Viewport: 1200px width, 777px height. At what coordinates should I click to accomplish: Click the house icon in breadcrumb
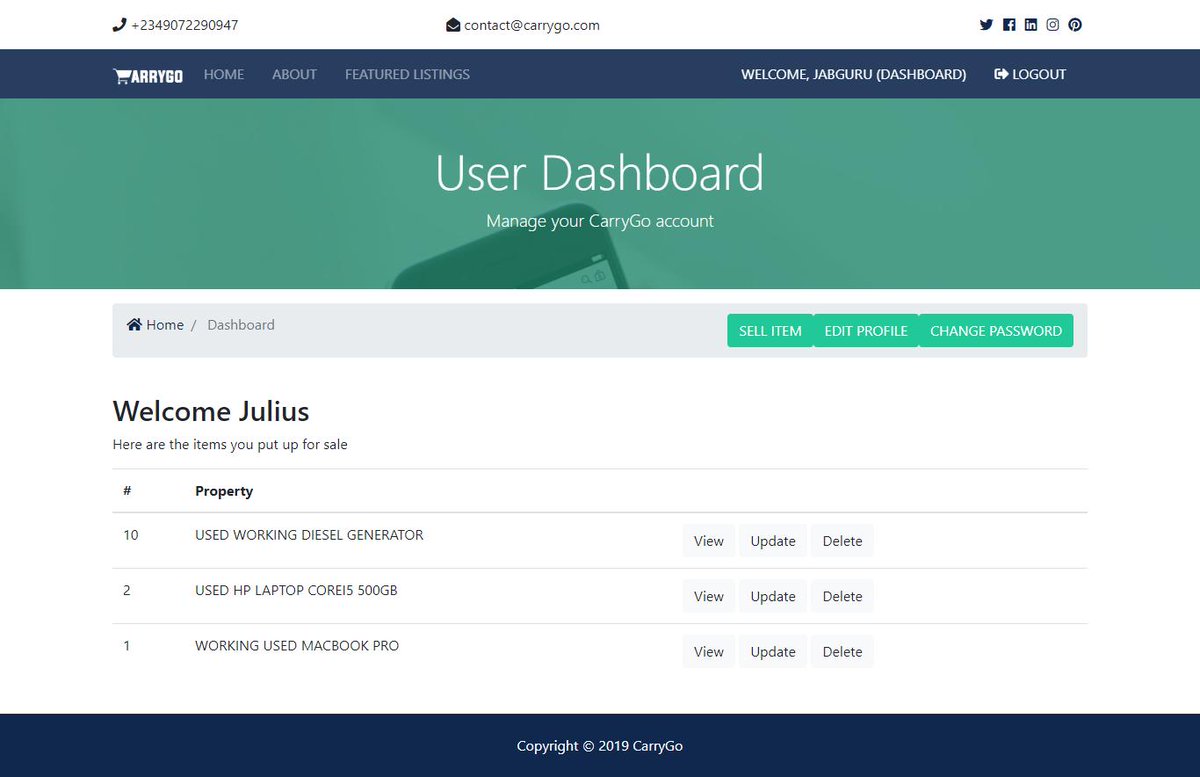(134, 325)
